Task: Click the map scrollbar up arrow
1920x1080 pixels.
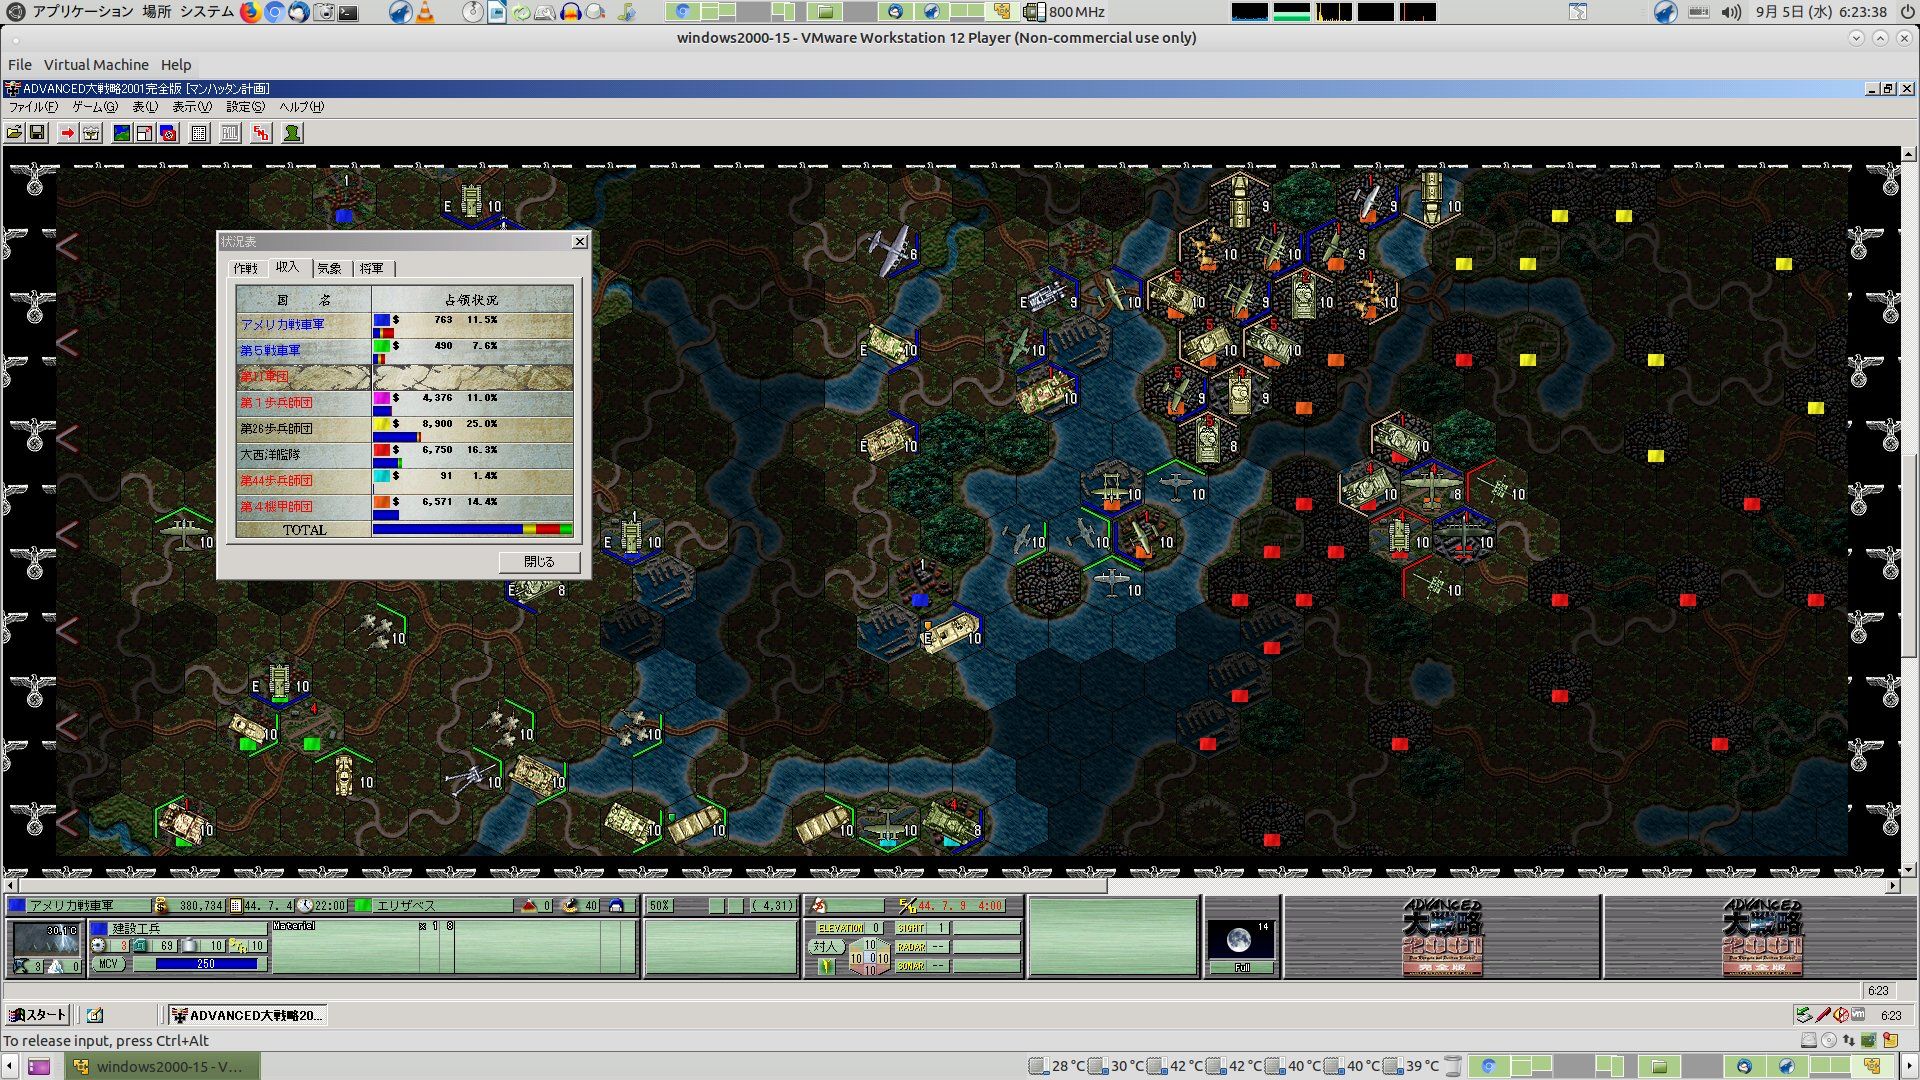Action: [1909, 155]
